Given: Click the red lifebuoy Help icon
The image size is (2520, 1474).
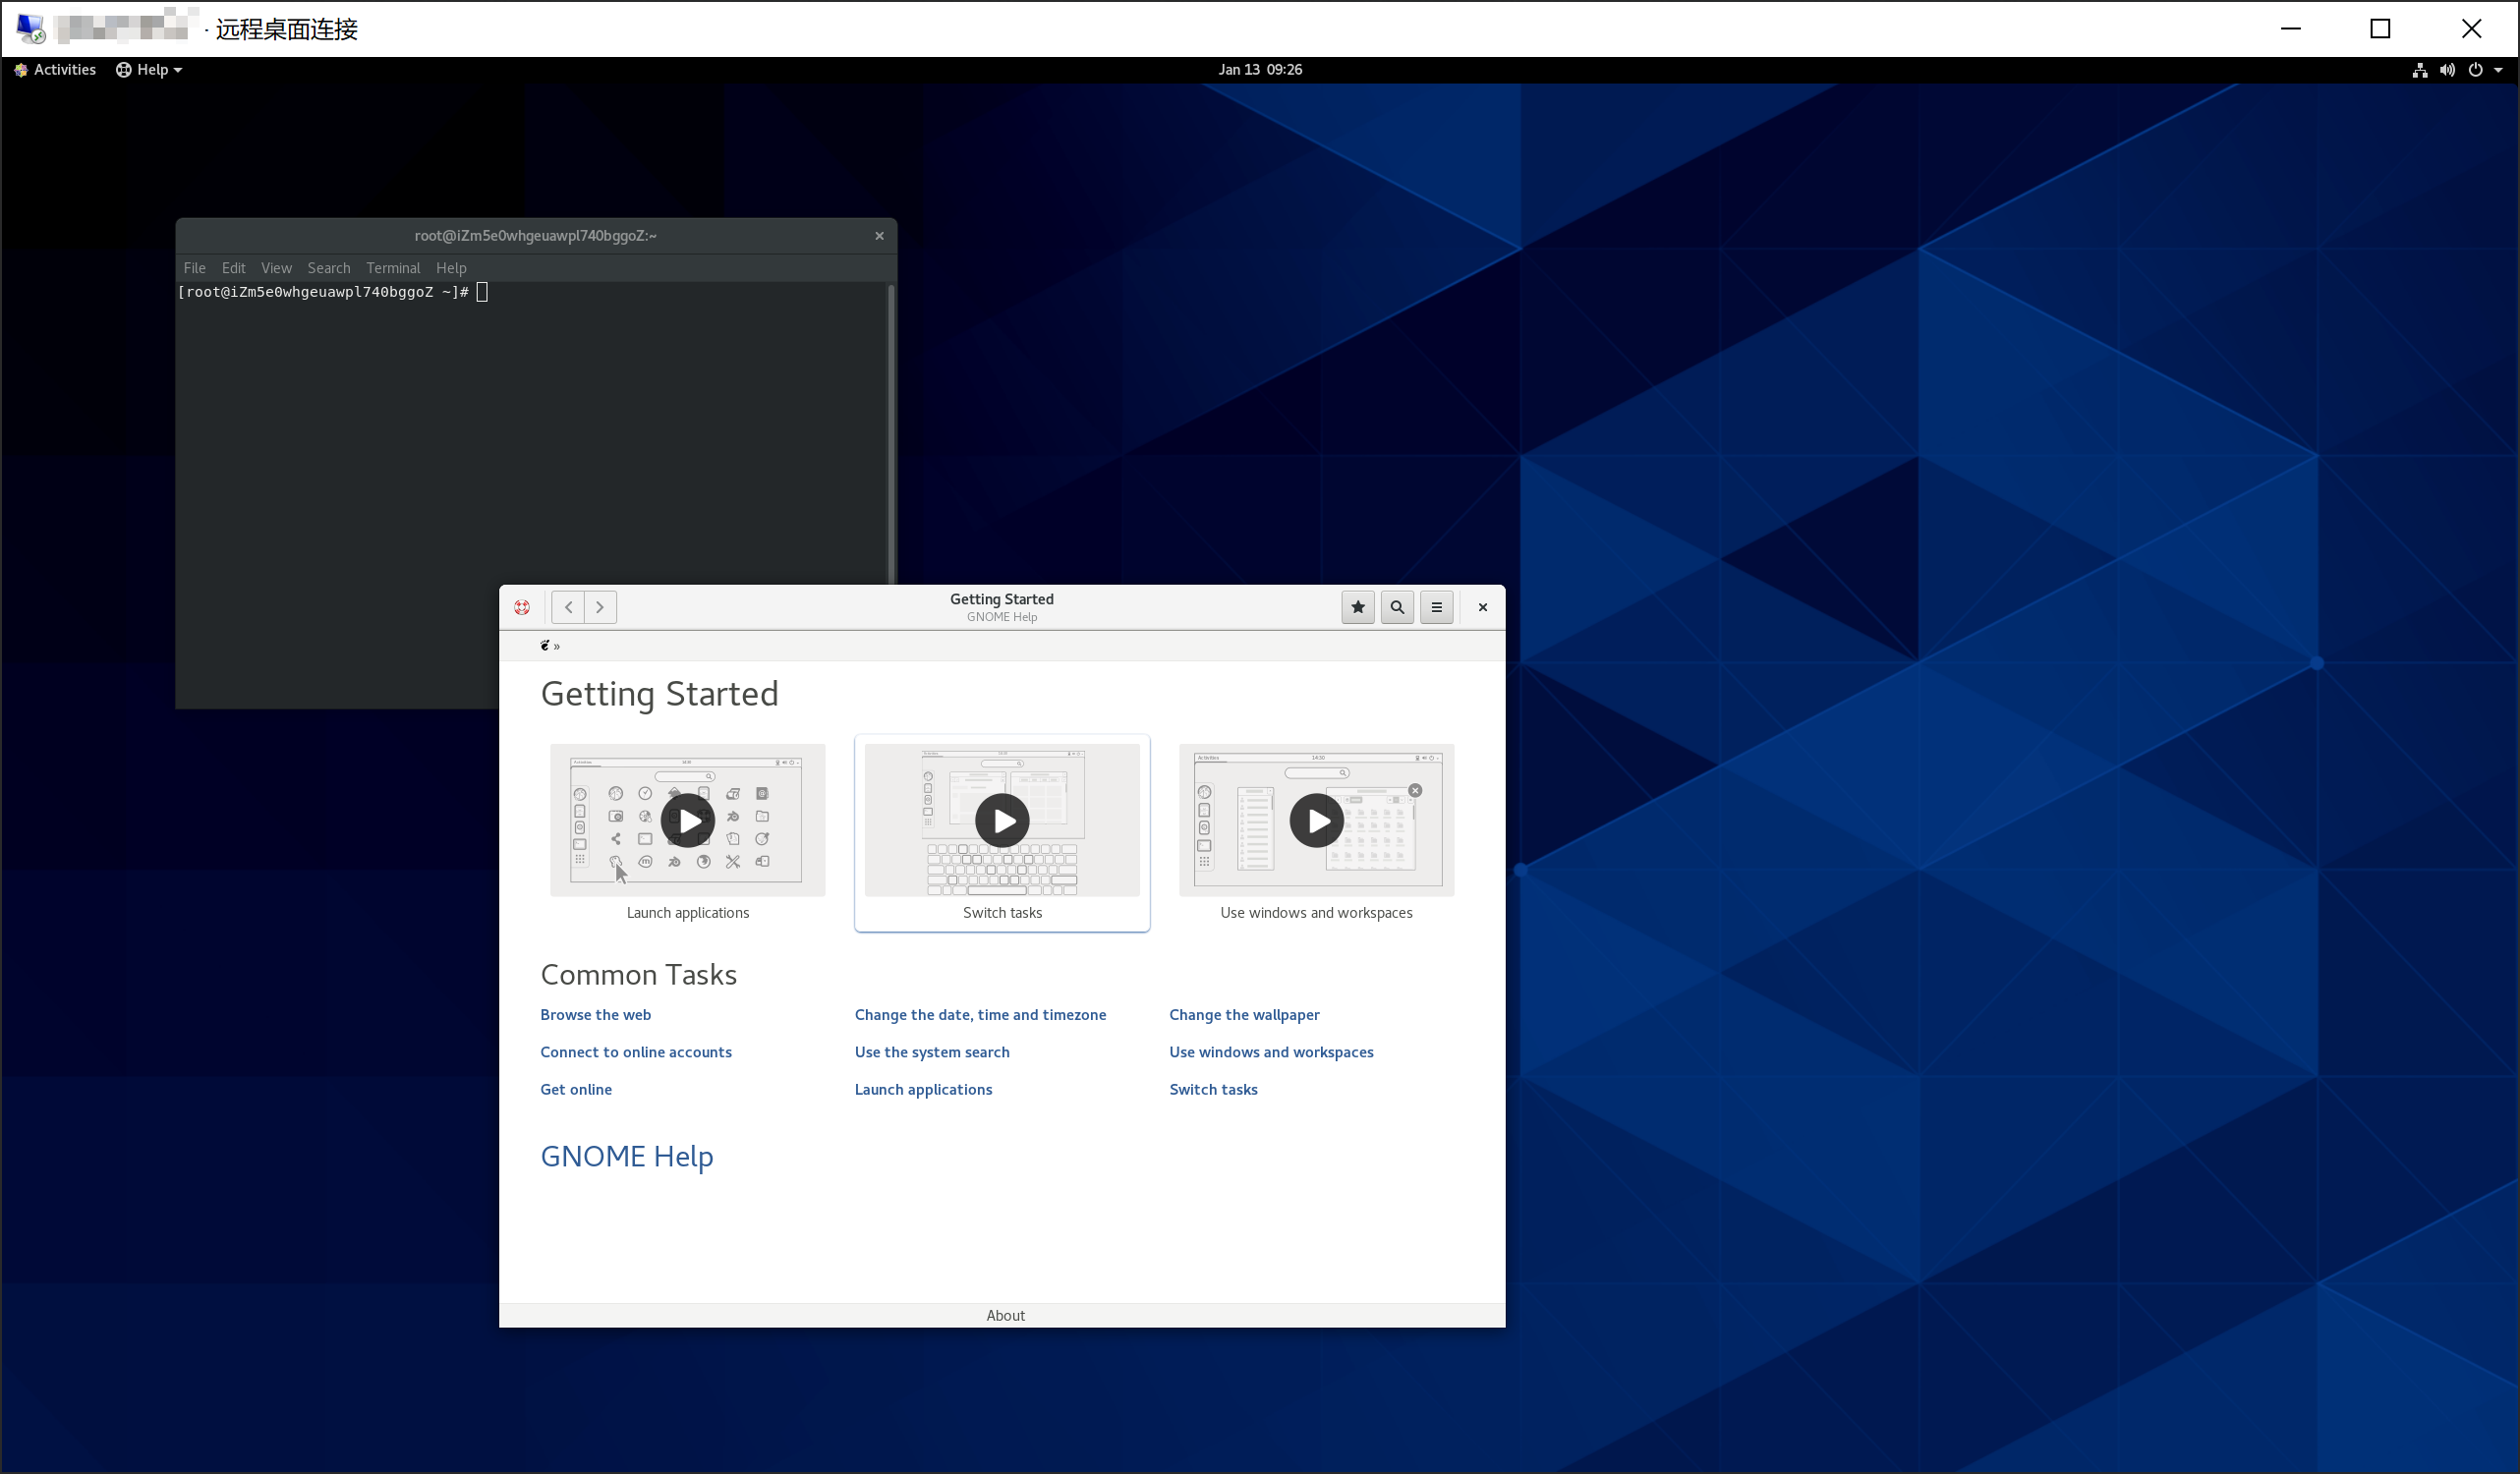Looking at the screenshot, I should 522,607.
